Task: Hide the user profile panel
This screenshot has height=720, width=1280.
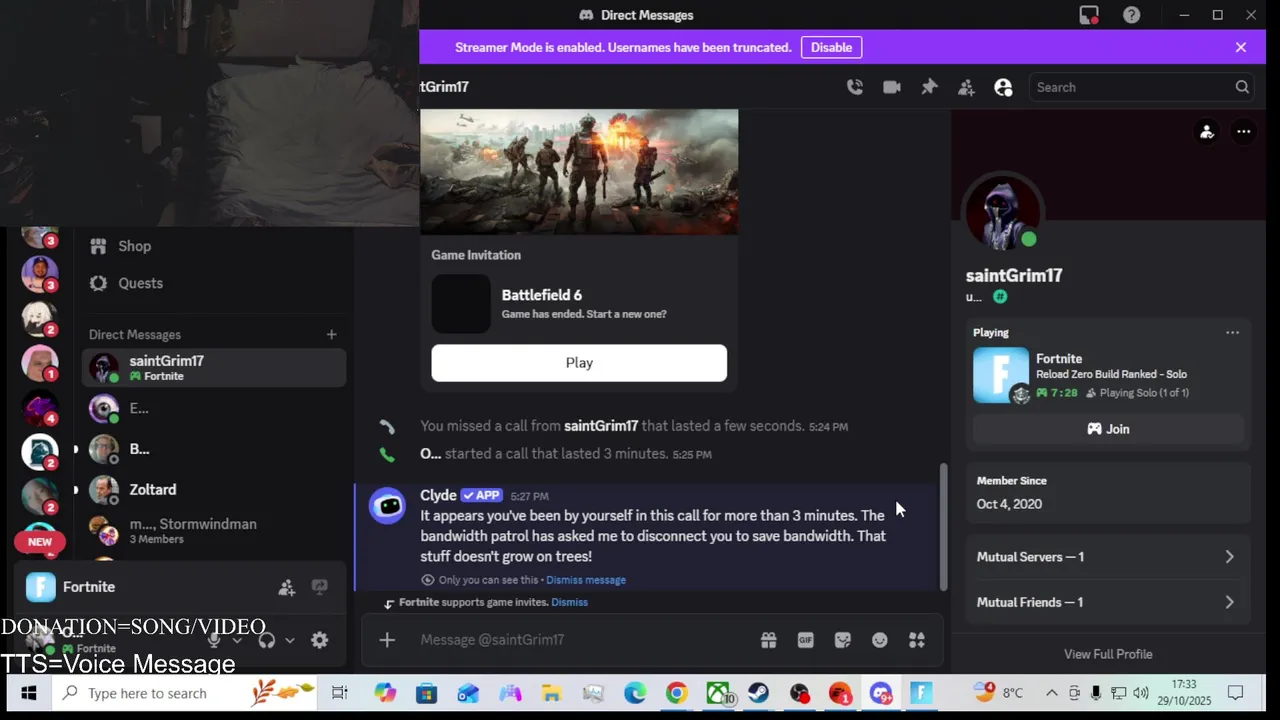Action: pos(1003,87)
